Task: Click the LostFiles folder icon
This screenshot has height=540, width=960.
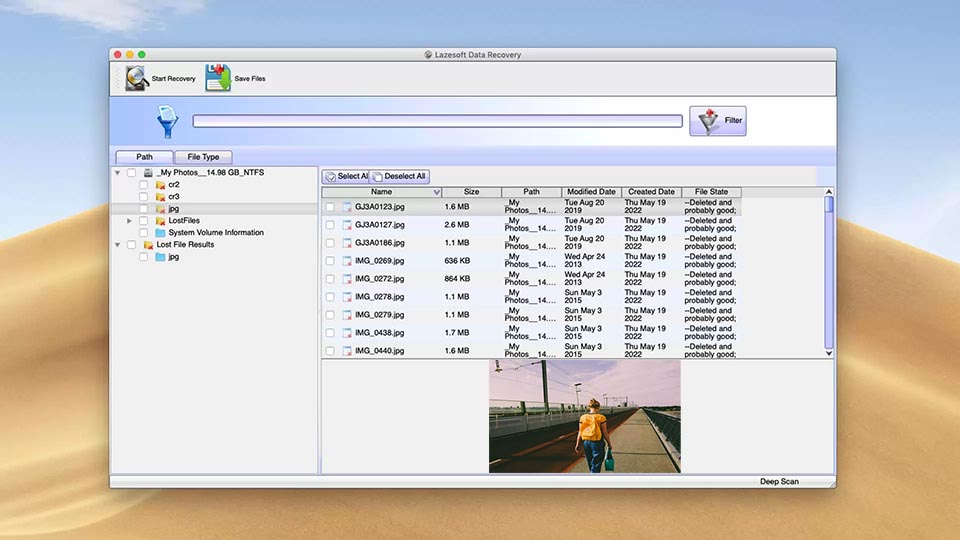Action: [160, 221]
